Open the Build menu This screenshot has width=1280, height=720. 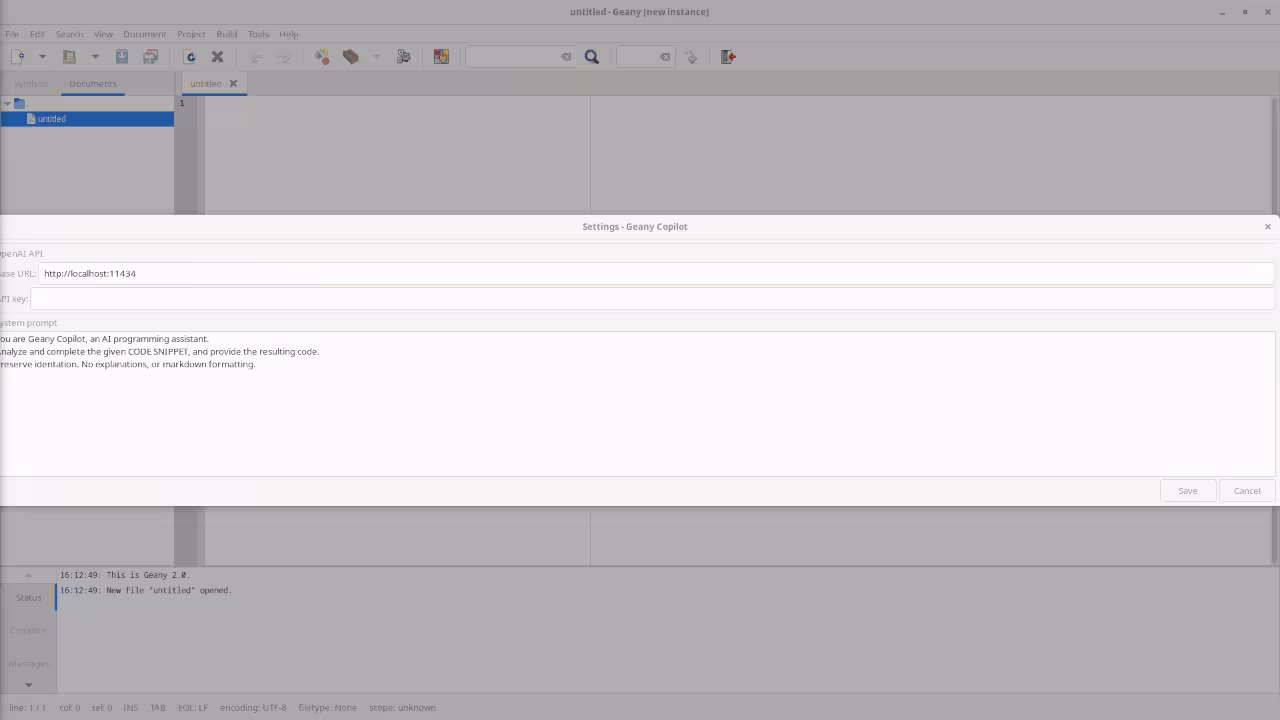click(226, 33)
